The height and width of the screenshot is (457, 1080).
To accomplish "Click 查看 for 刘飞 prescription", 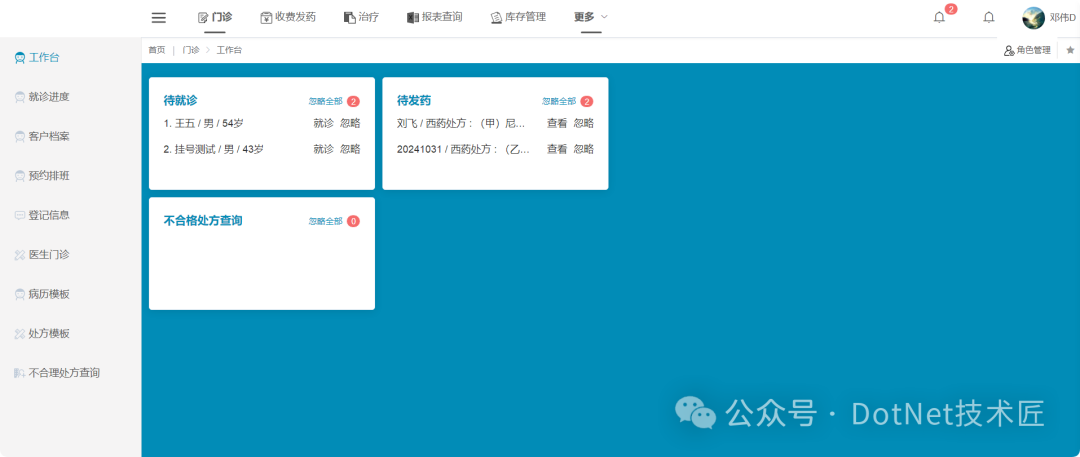I will point(557,123).
